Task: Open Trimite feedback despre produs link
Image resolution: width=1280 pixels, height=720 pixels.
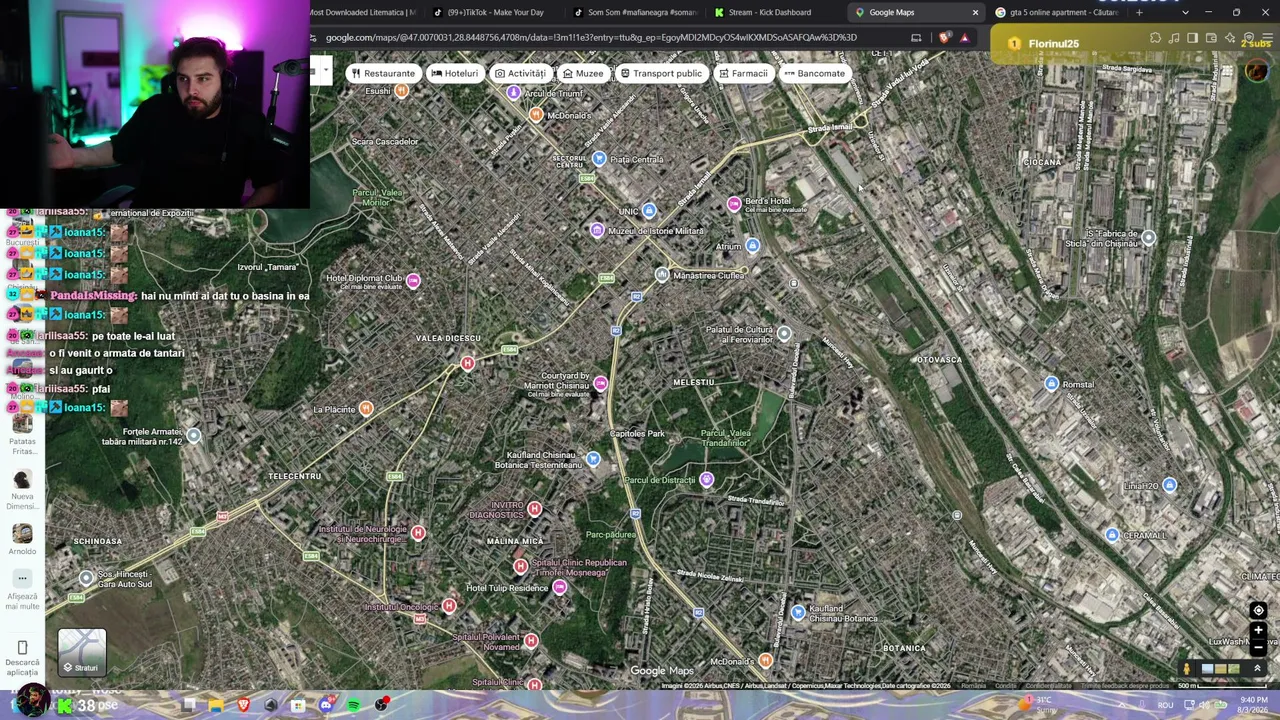Action: coord(1124,686)
